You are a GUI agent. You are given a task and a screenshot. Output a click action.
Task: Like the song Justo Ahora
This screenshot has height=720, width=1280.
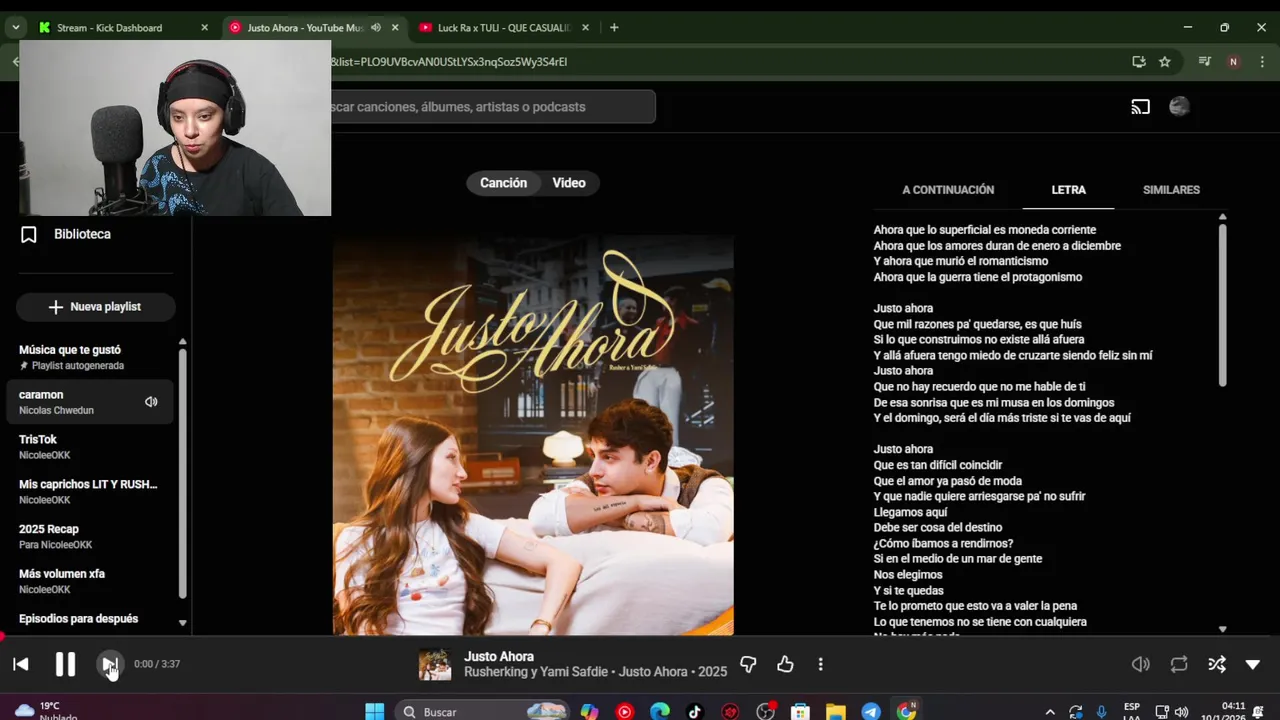click(x=785, y=664)
